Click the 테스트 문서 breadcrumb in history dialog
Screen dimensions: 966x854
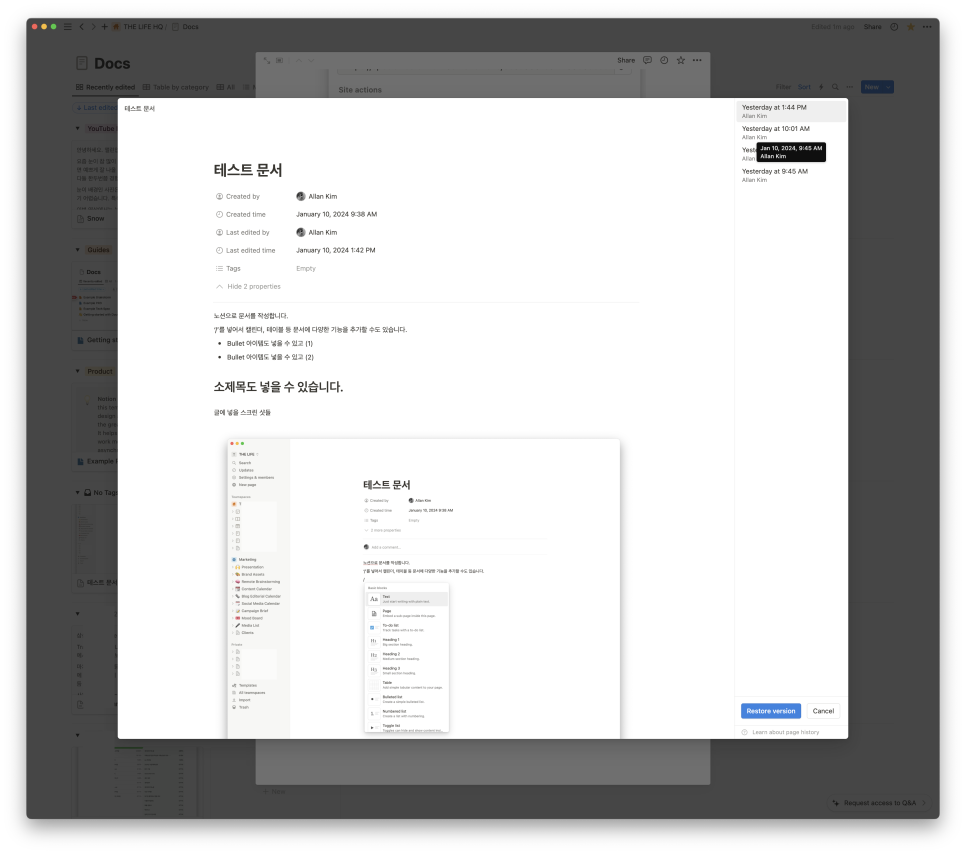click(140, 108)
